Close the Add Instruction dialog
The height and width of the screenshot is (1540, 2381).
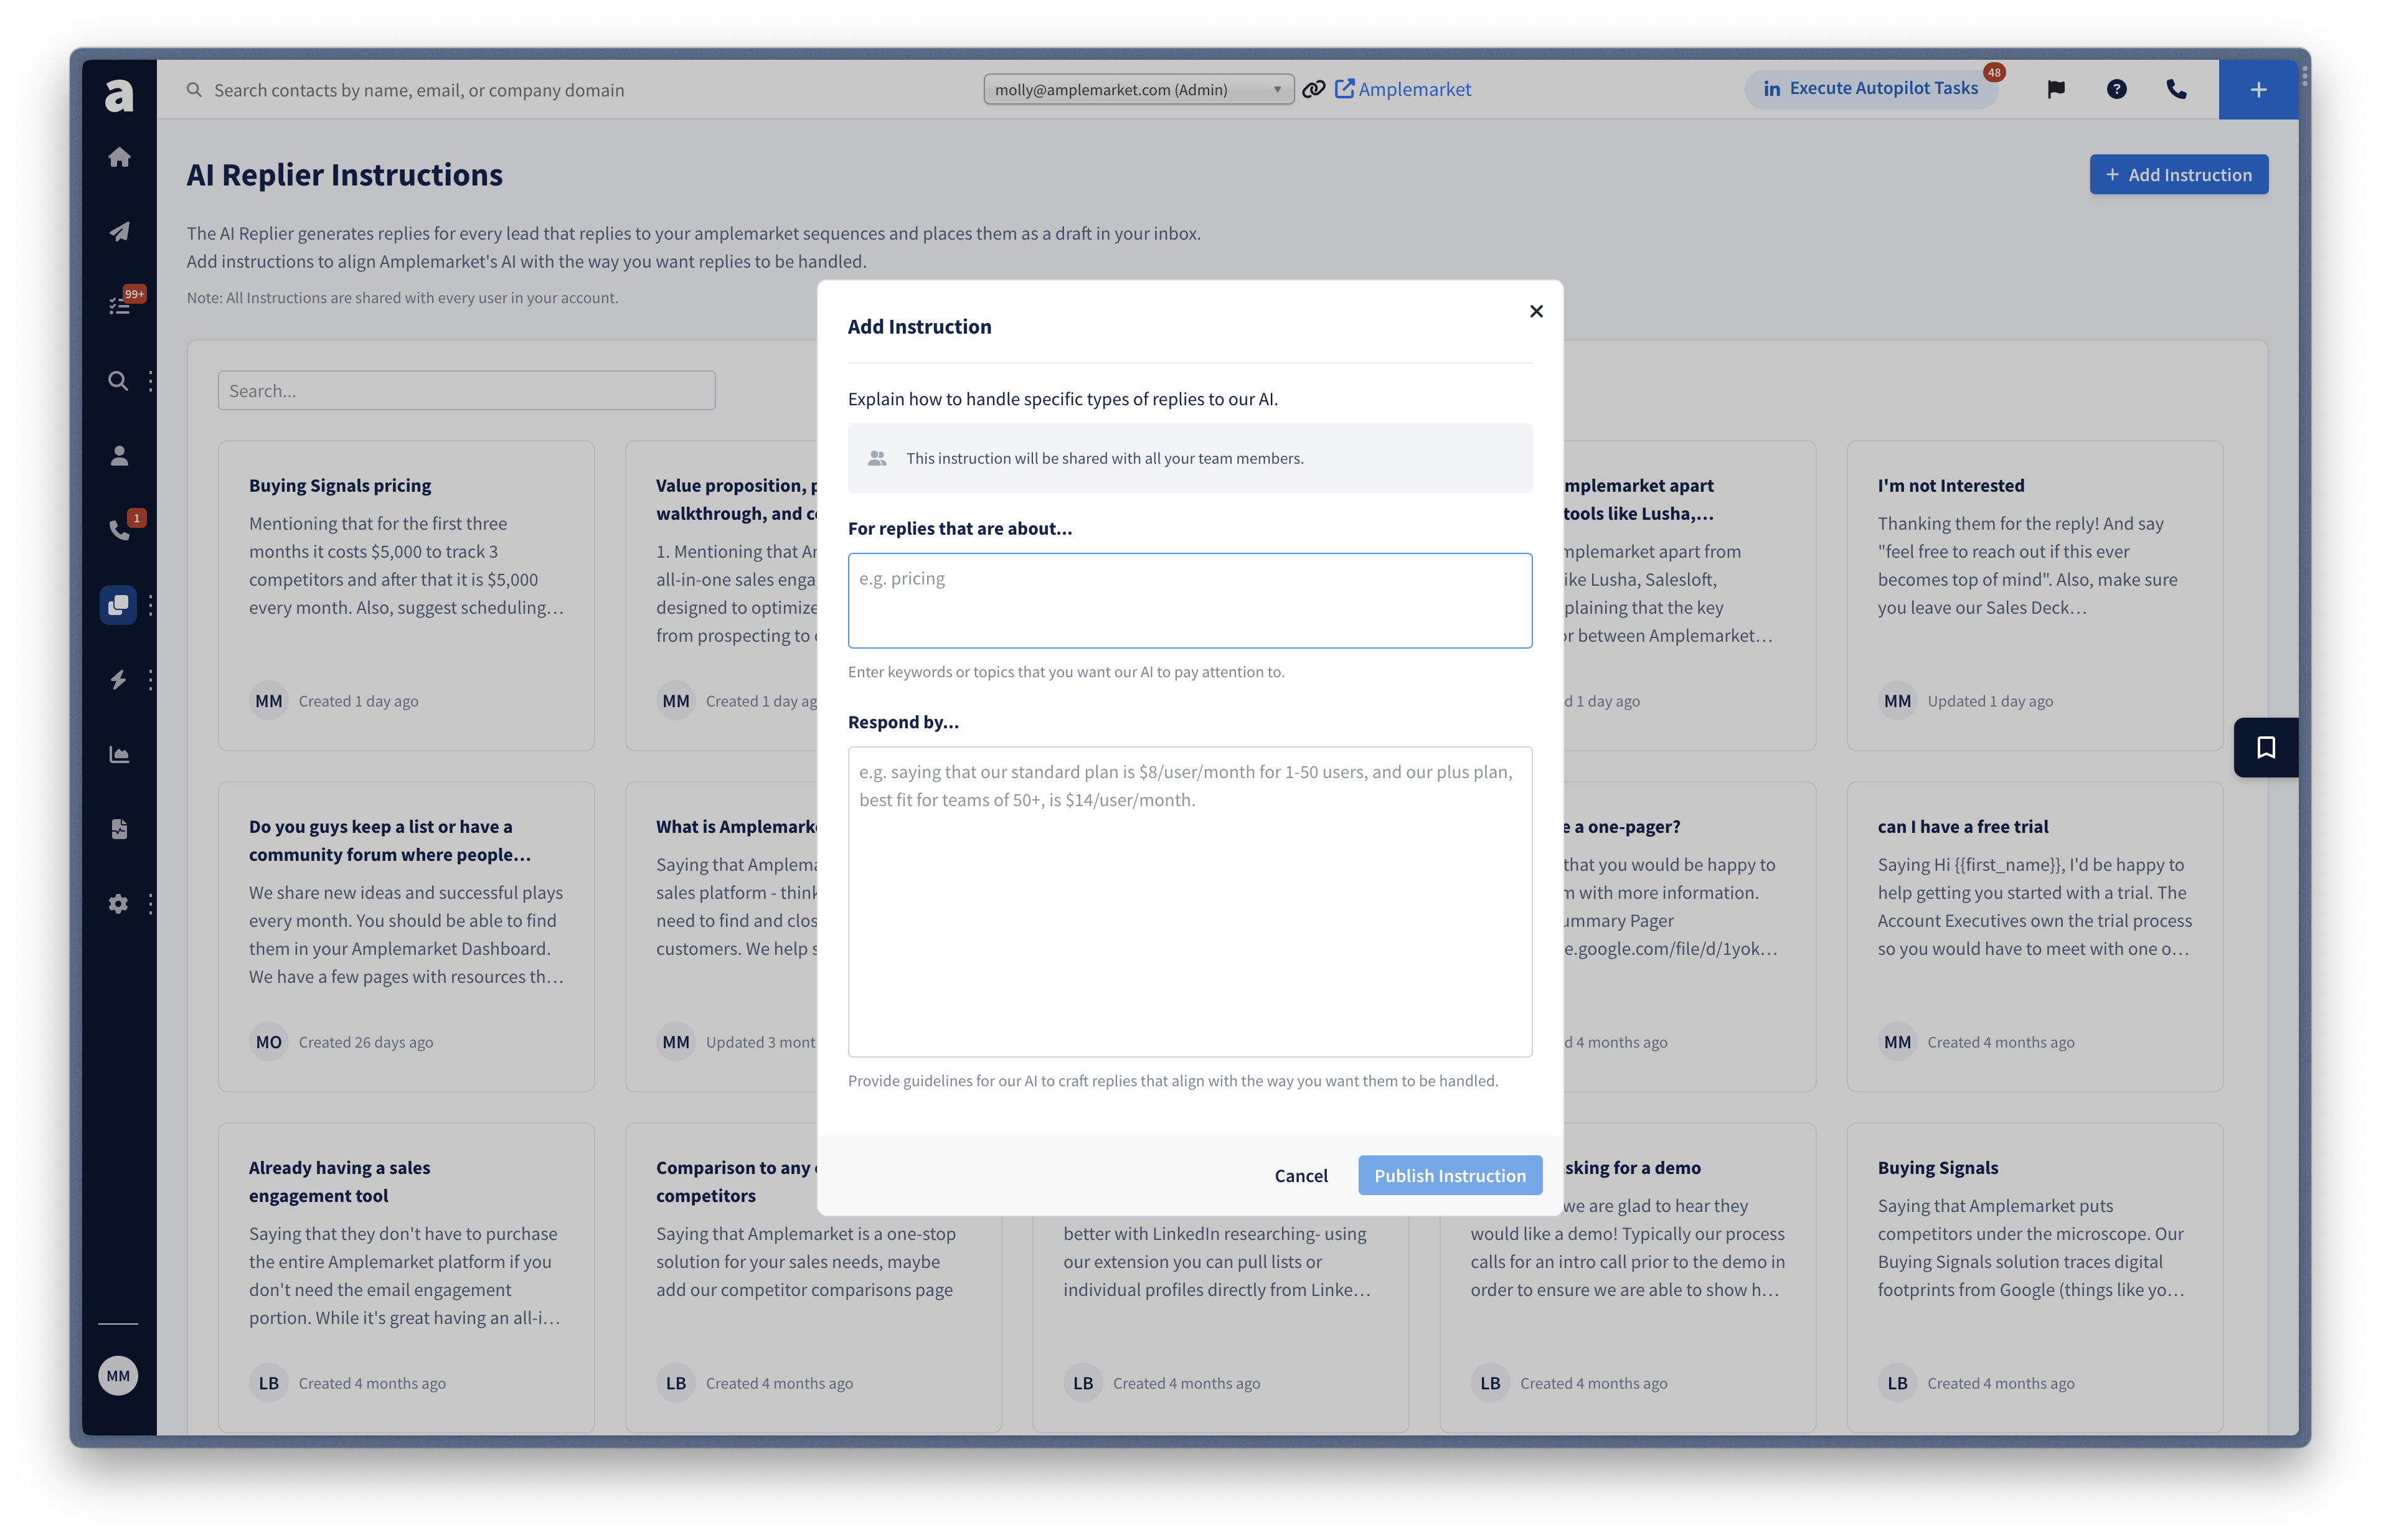click(x=1536, y=311)
